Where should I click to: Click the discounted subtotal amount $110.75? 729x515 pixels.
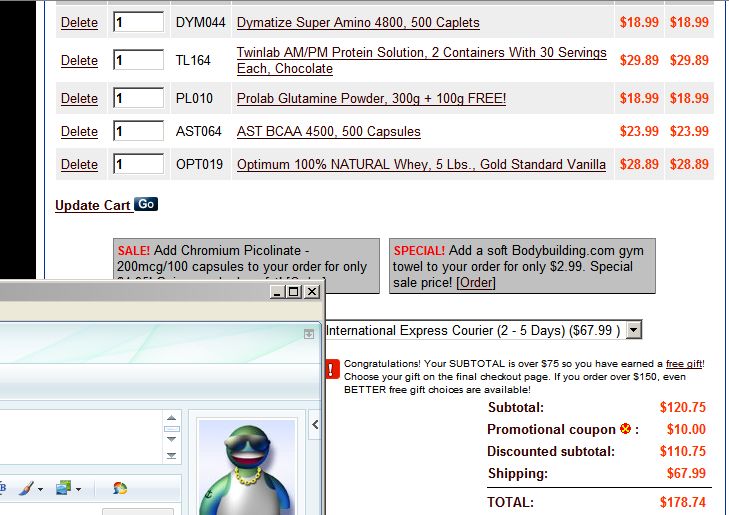(x=683, y=451)
